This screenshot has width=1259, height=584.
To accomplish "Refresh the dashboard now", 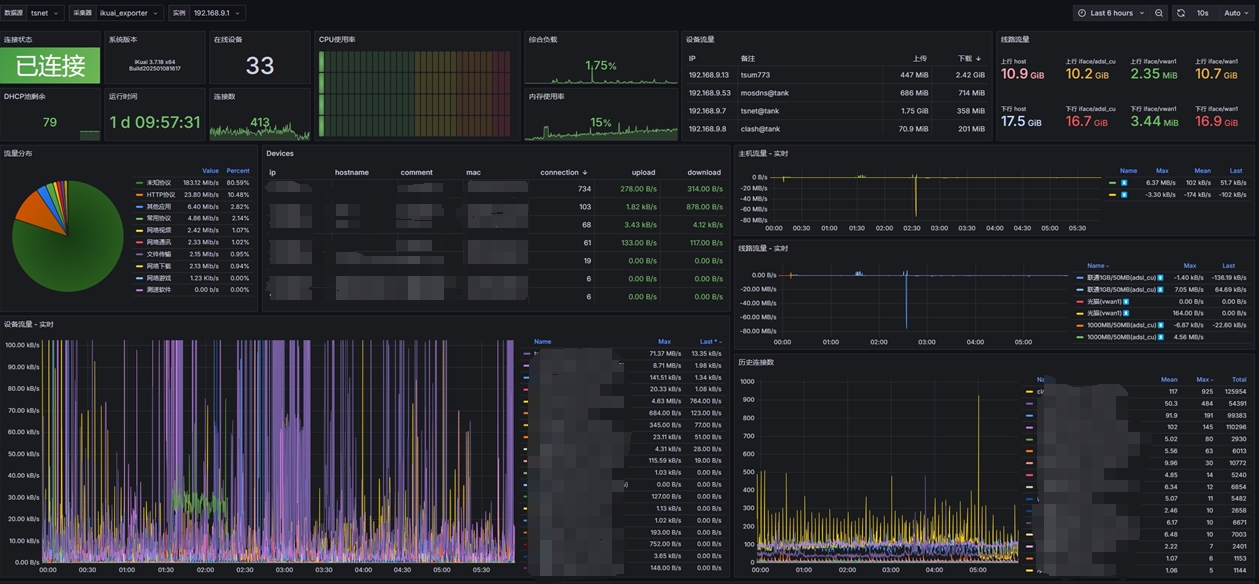I will pos(1181,13).
